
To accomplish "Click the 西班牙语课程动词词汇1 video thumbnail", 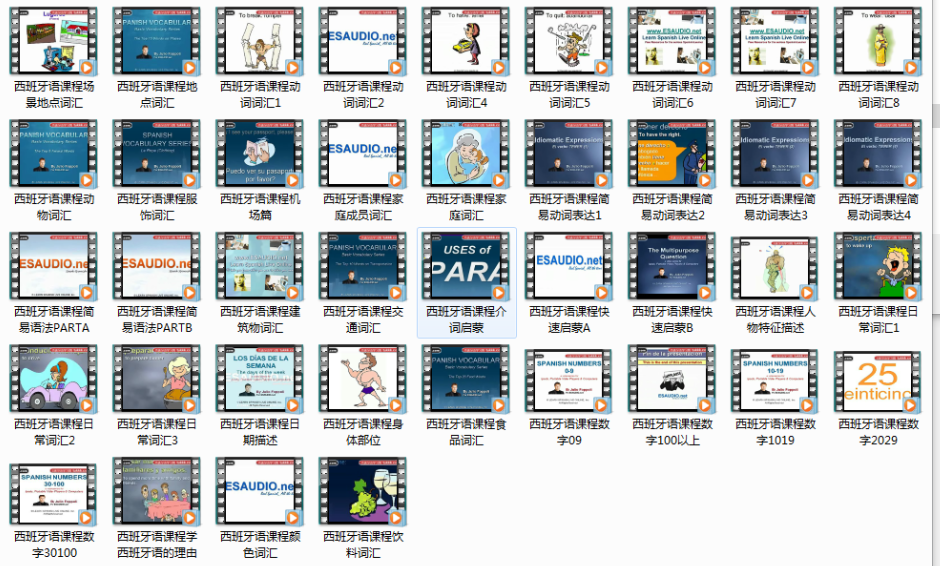I will pyautogui.click(x=259, y=42).
